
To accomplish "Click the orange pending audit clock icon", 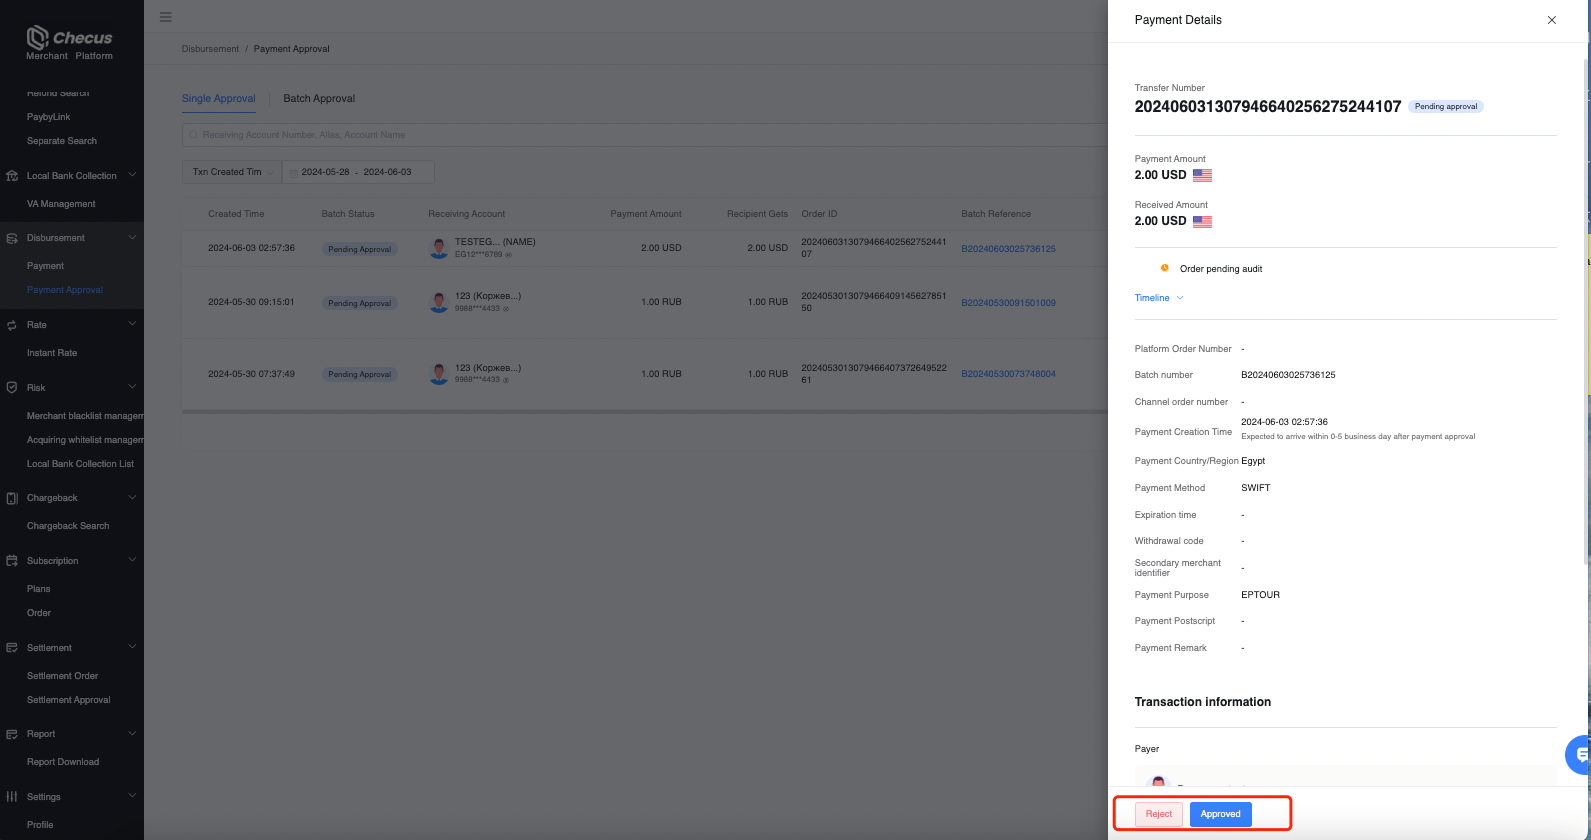I will [x=1164, y=268].
